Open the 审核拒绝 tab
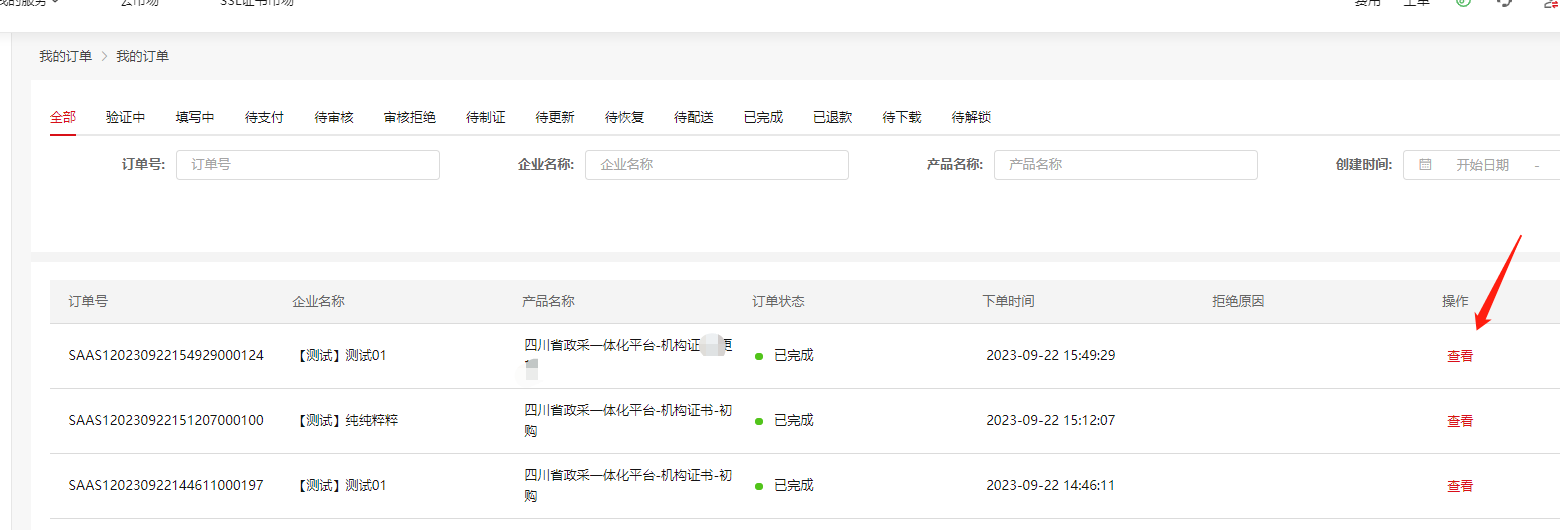The image size is (1560, 530). (x=409, y=117)
